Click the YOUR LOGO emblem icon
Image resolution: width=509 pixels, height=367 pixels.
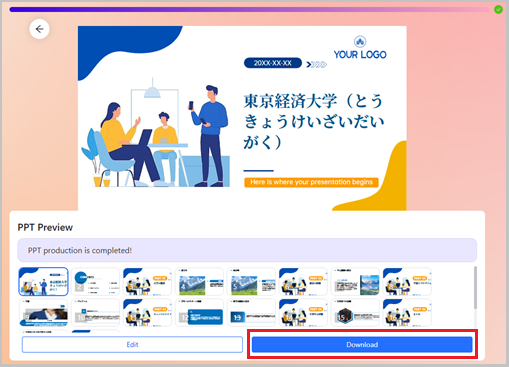point(360,42)
